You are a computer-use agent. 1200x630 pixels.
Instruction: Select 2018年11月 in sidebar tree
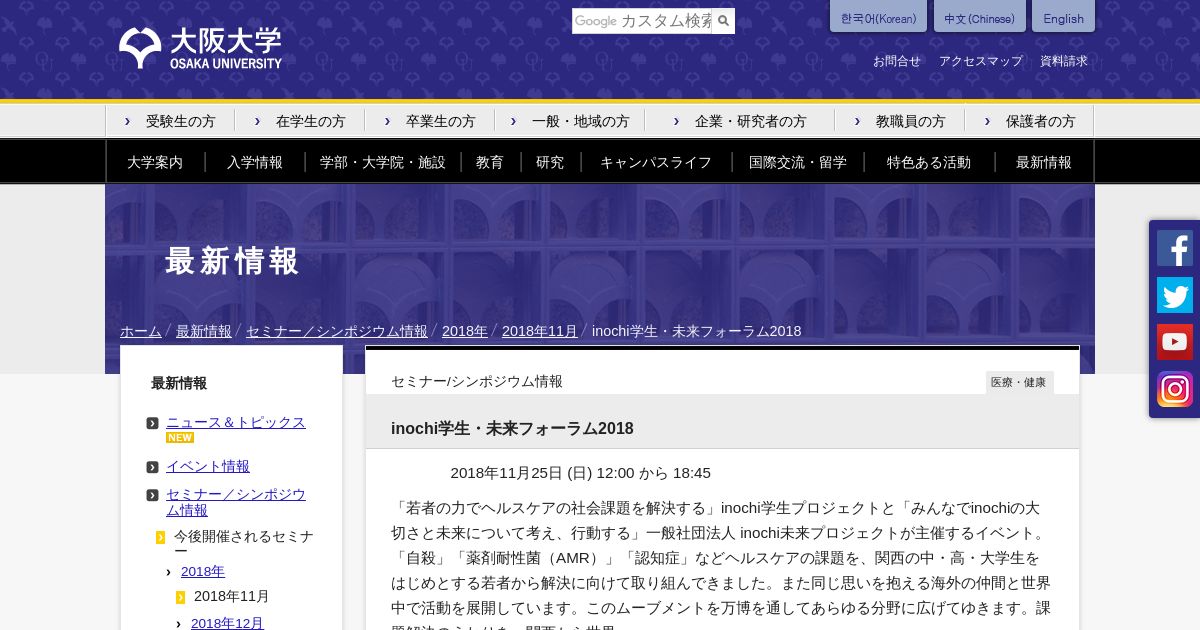pyautogui.click(x=232, y=596)
